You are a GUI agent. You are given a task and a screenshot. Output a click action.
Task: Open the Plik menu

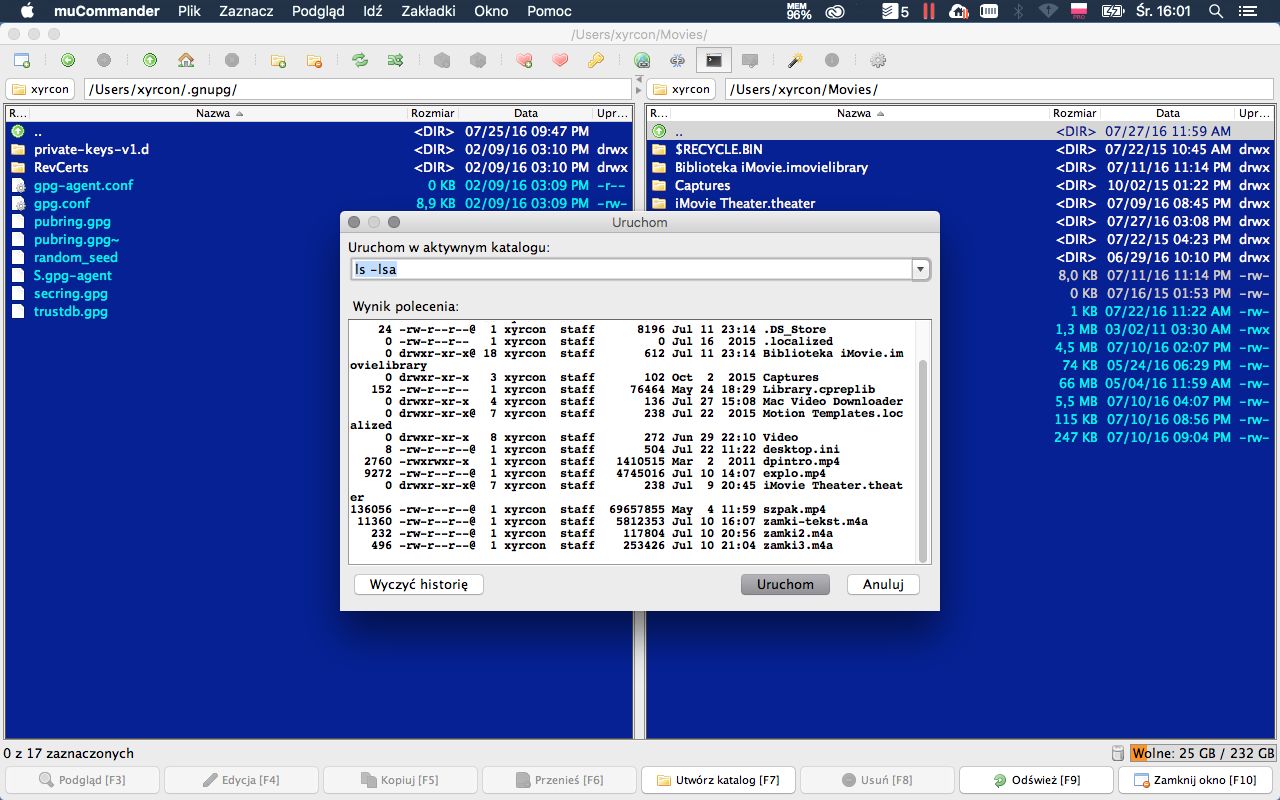(x=190, y=11)
